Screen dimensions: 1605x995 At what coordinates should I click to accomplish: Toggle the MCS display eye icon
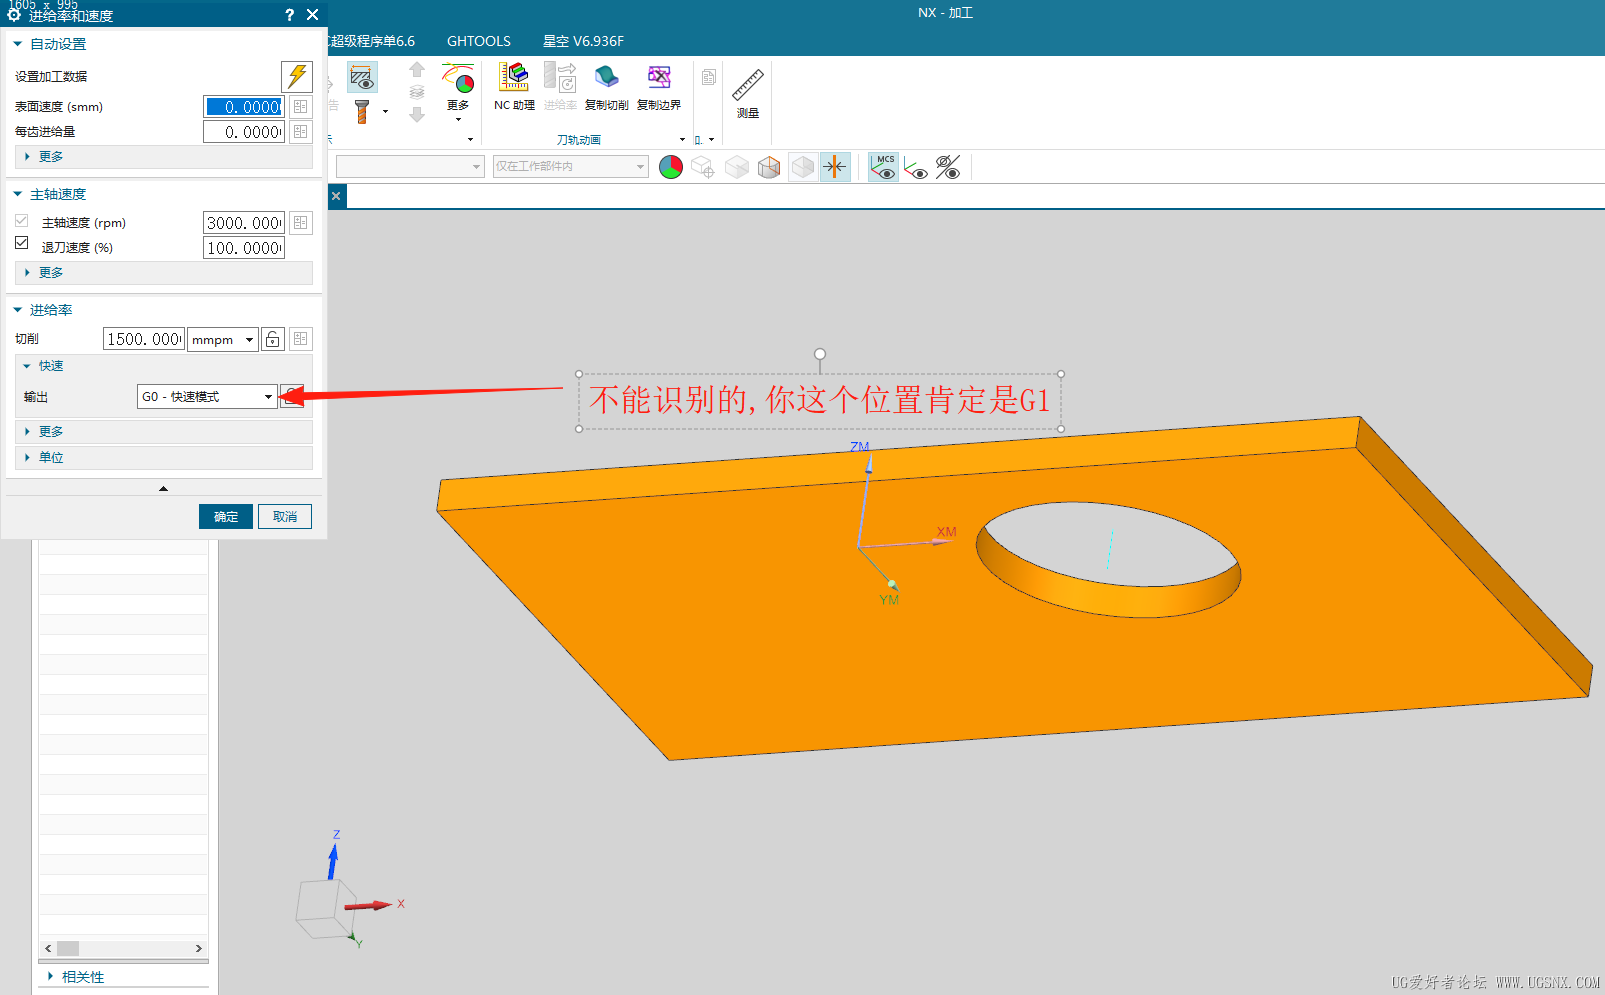[884, 167]
